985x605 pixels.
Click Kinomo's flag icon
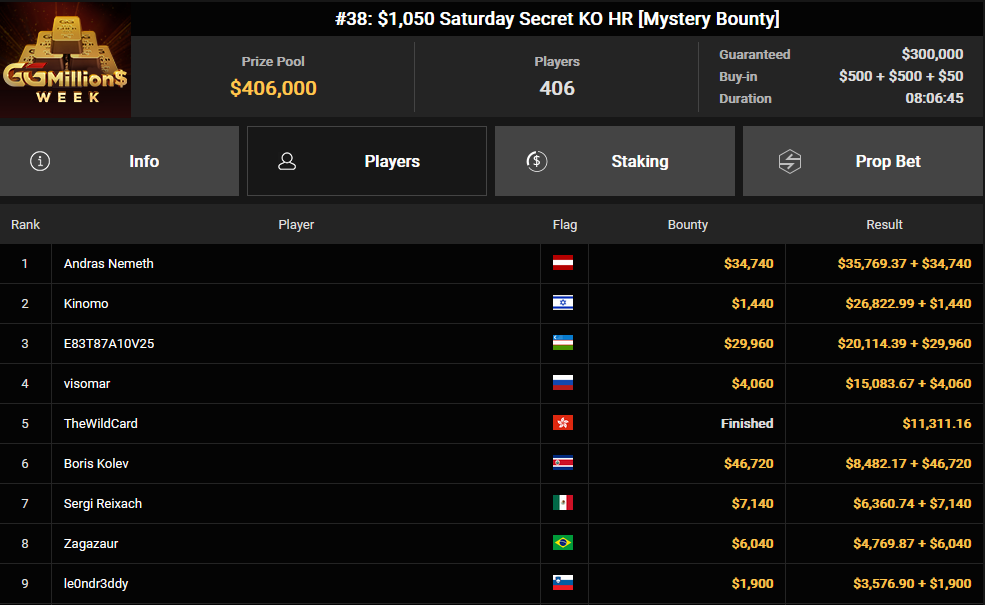click(x=563, y=303)
